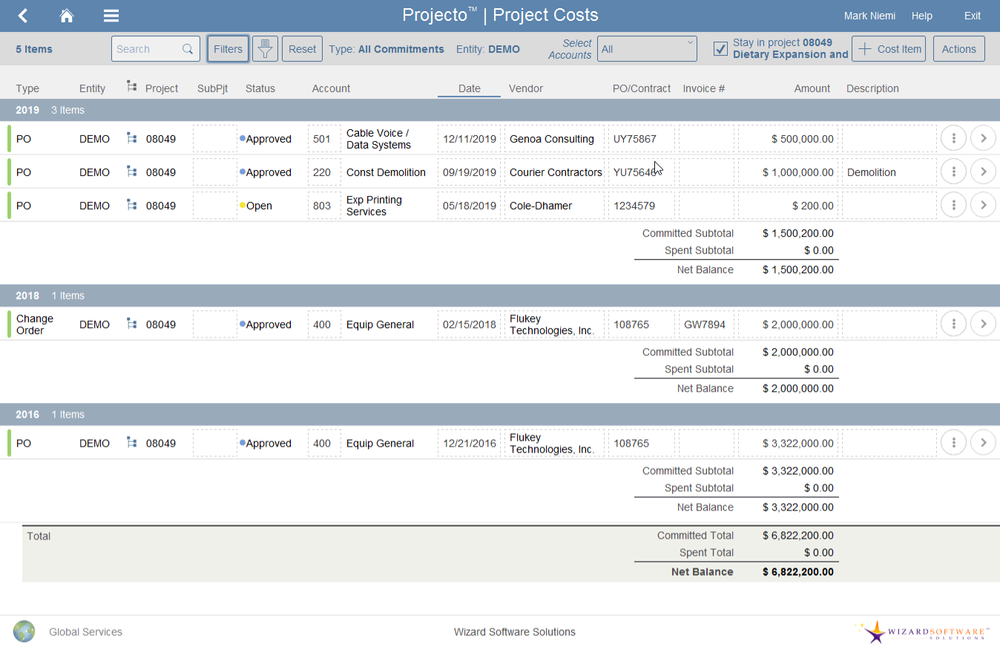The height and width of the screenshot is (647, 1000).
Task: Click the hierarchy icon next to the Project column
Action: click(x=131, y=88)
